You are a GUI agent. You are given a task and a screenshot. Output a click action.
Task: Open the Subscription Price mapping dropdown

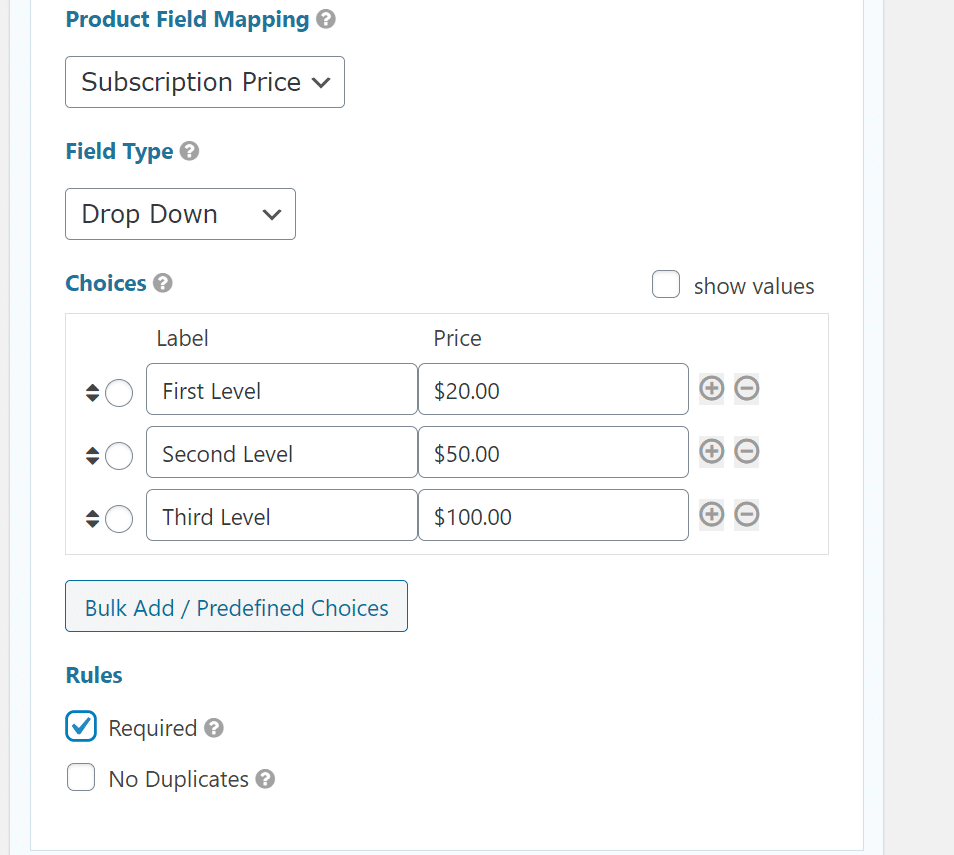[205, 82]
